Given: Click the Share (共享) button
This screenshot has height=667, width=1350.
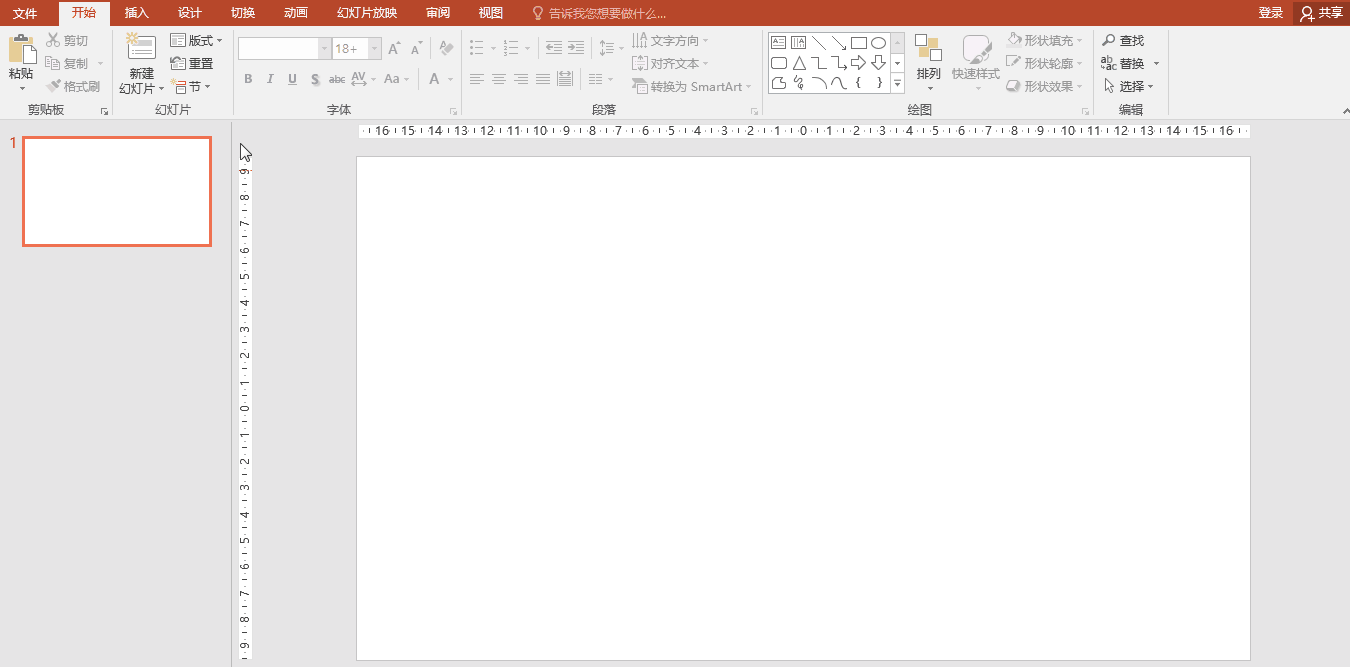Looking at the screenshot, I should coord(1321,13).
